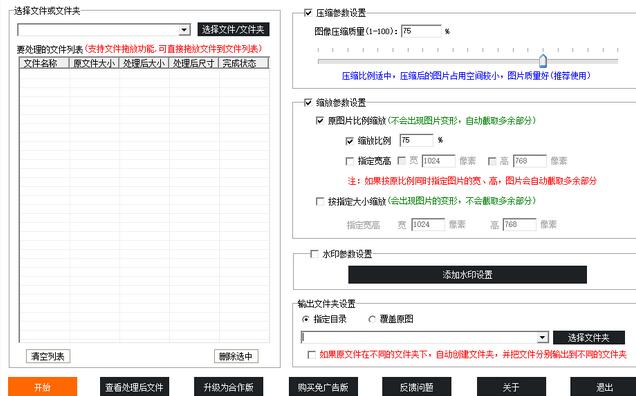Click the 图像压缩质量 input field
The height and width of the screenshot is (396, 636).
tap(421, 31)
